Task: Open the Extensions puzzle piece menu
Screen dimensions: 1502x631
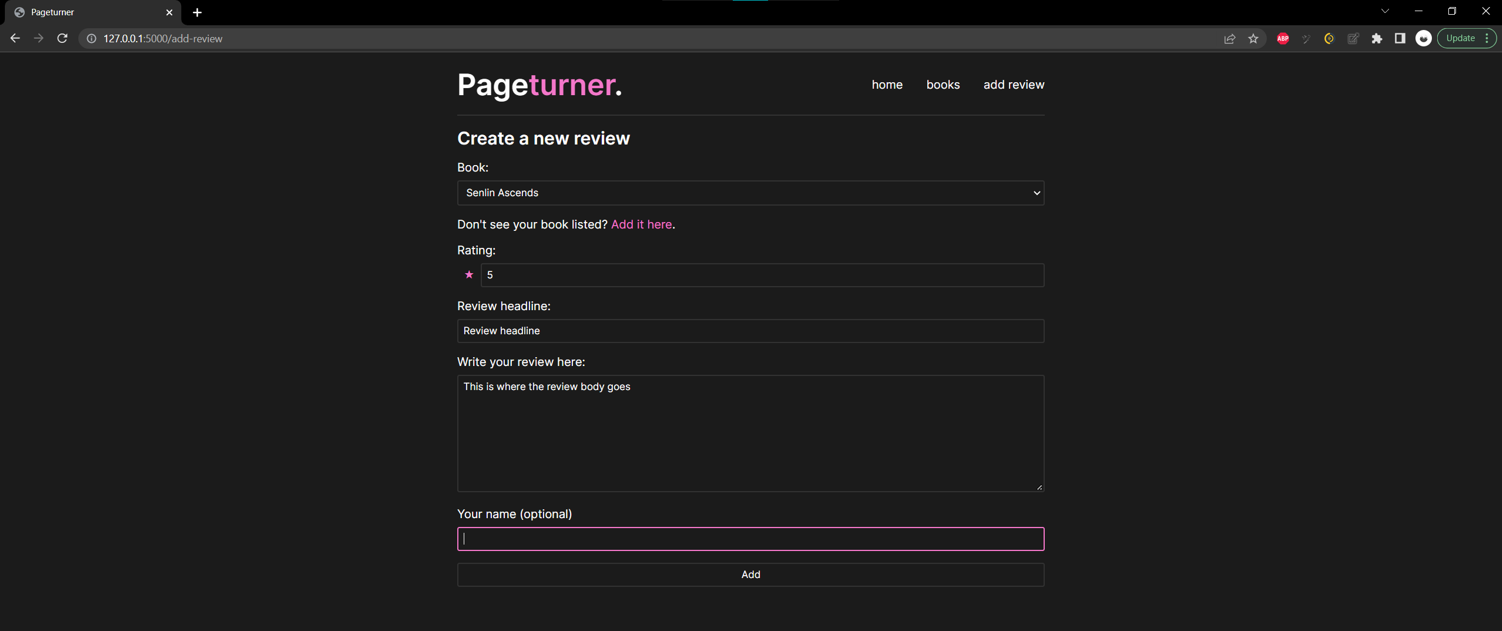Action: point(1377,38)
